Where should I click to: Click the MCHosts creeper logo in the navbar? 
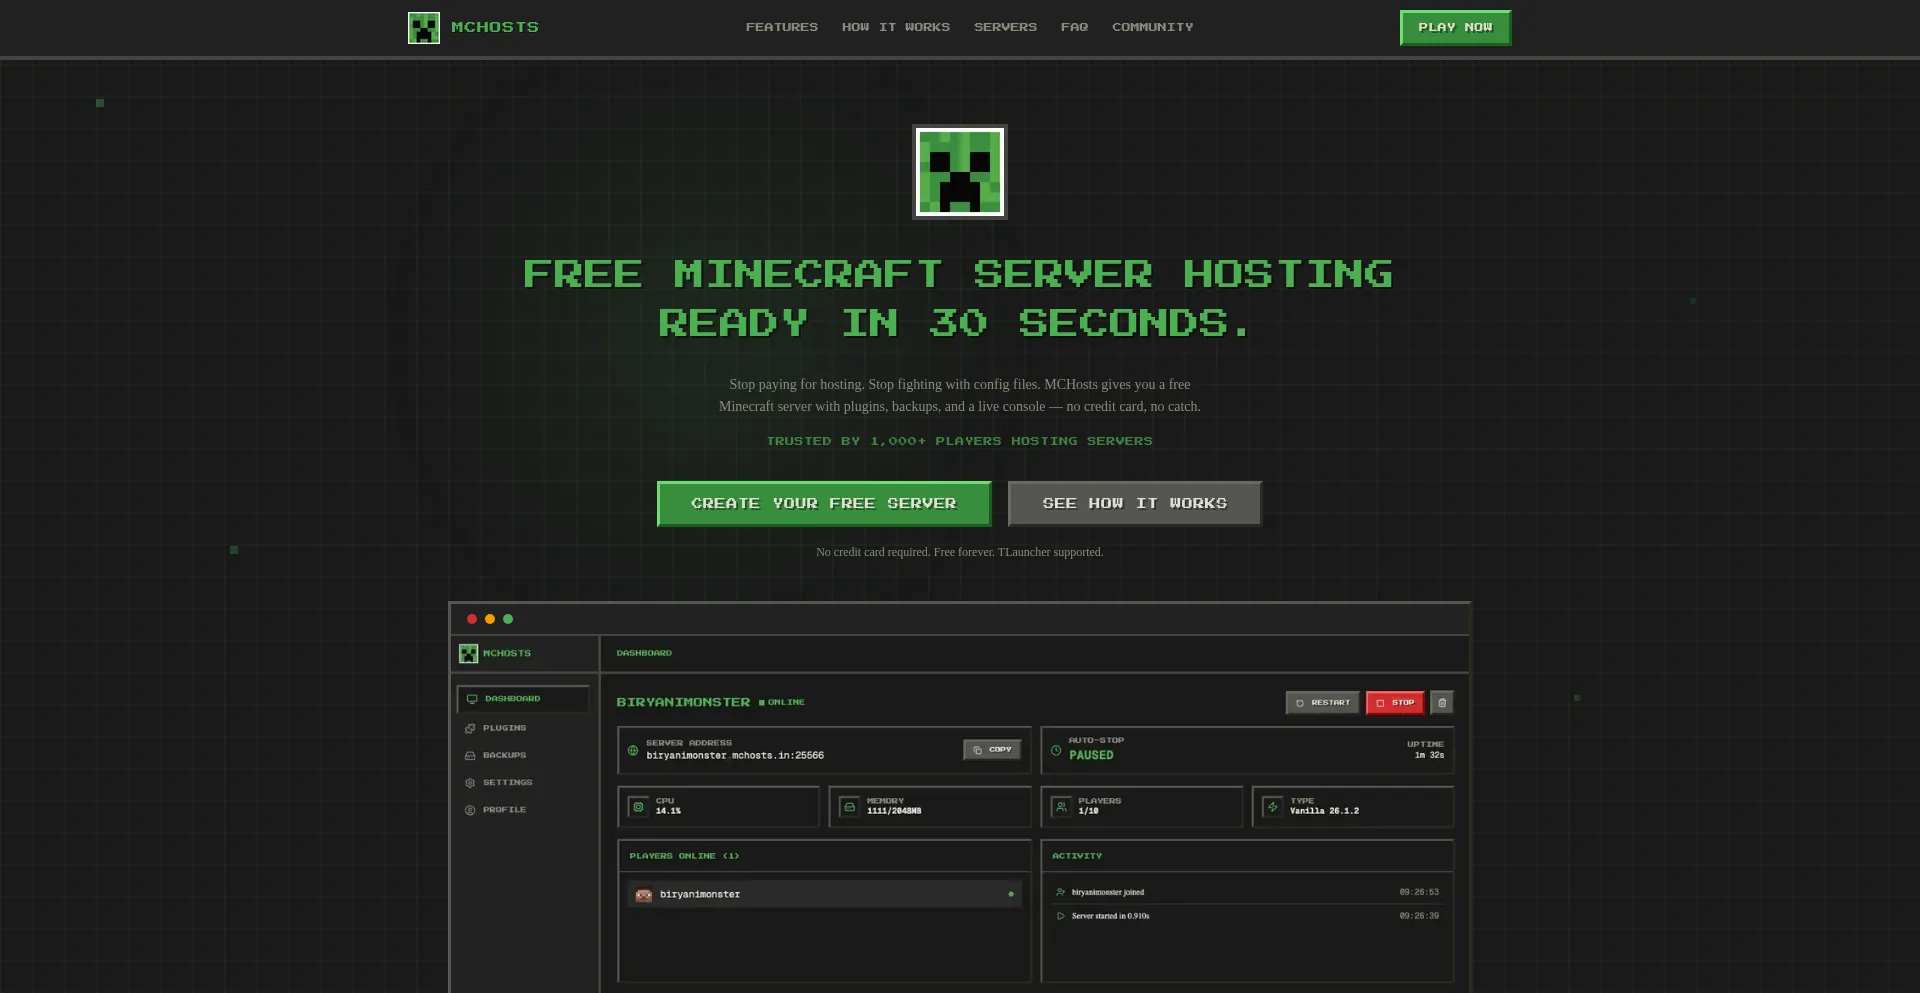(x=424, y=28)
